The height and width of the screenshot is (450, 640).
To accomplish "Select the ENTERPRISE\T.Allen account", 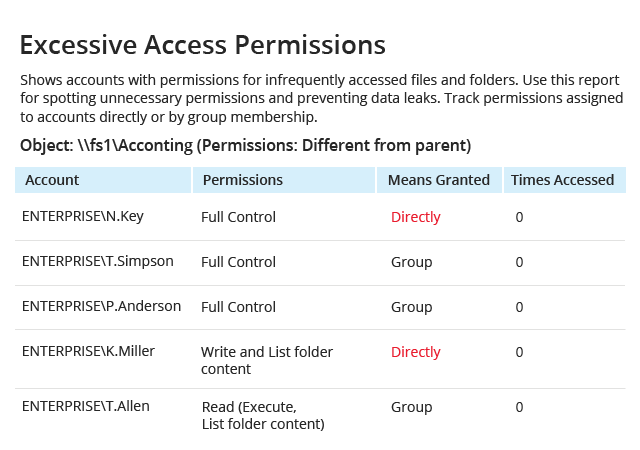I will point(86,406).
